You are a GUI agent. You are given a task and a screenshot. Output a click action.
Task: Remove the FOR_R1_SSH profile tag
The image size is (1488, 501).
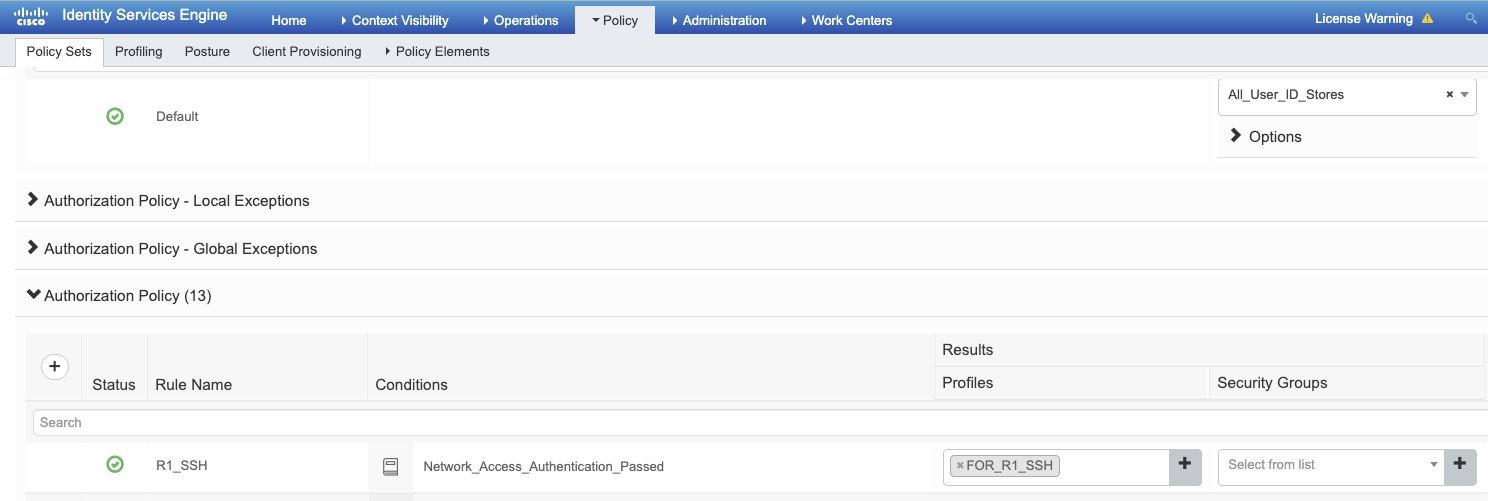[x=960, y=465]
